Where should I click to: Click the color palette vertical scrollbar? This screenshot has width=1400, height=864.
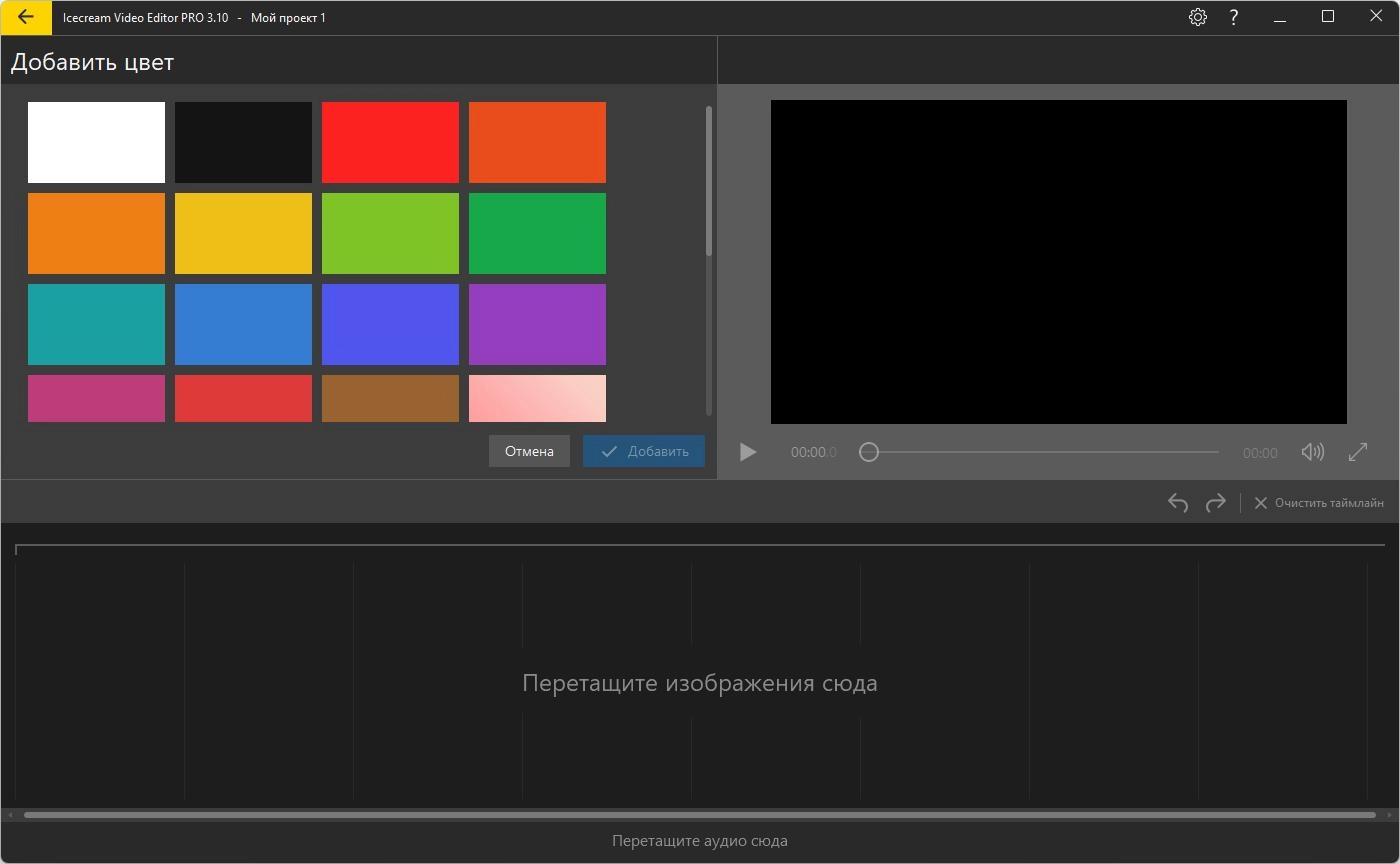click(709, 181)
